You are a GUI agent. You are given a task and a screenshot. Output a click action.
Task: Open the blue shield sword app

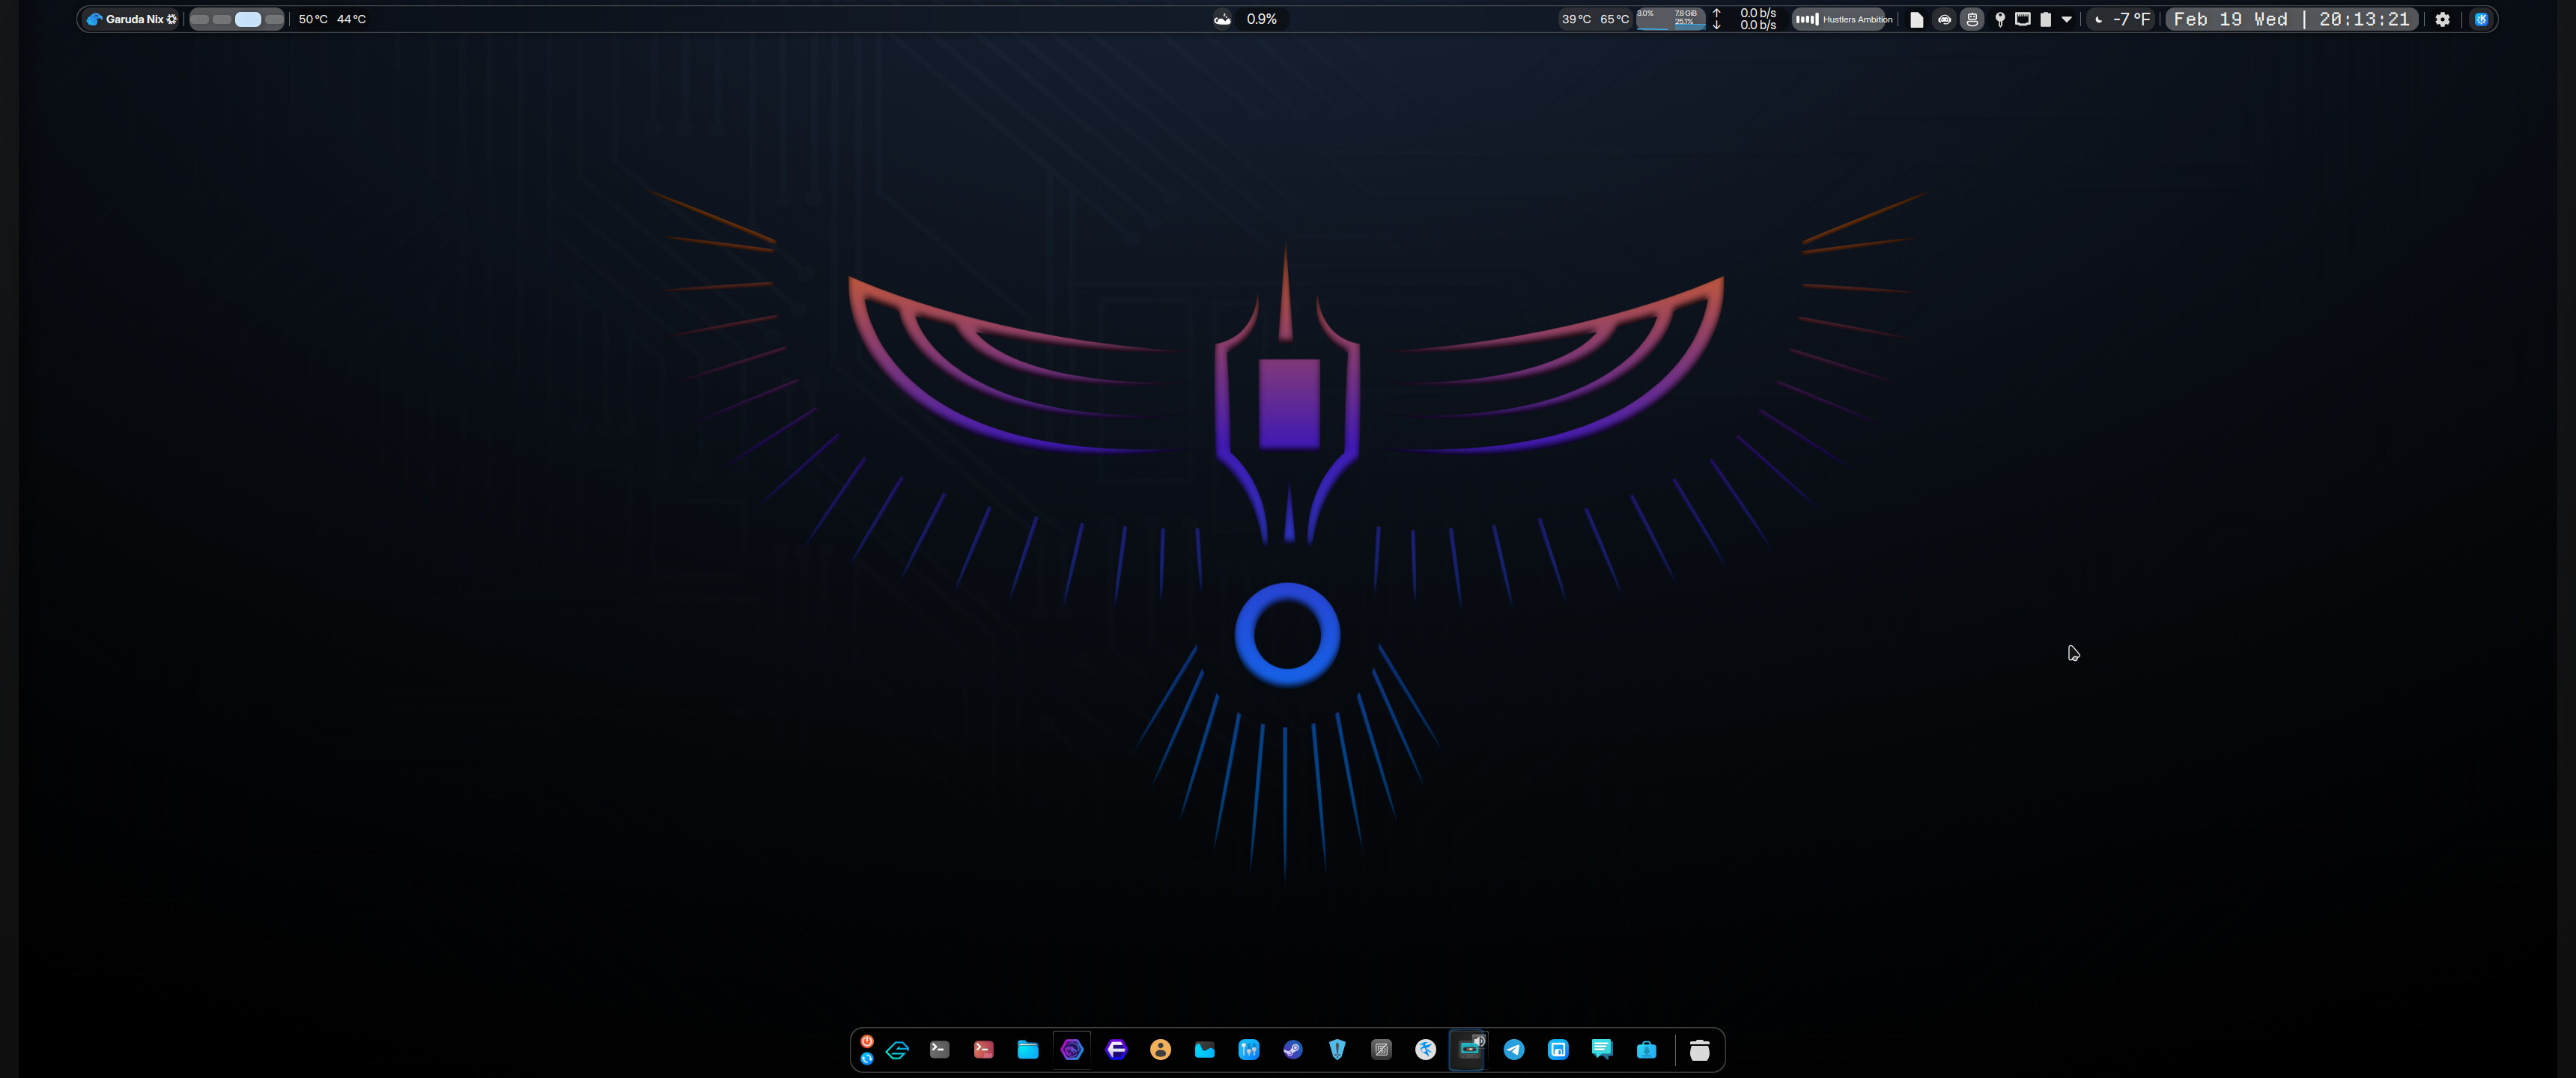[x=1337, y=1050]
